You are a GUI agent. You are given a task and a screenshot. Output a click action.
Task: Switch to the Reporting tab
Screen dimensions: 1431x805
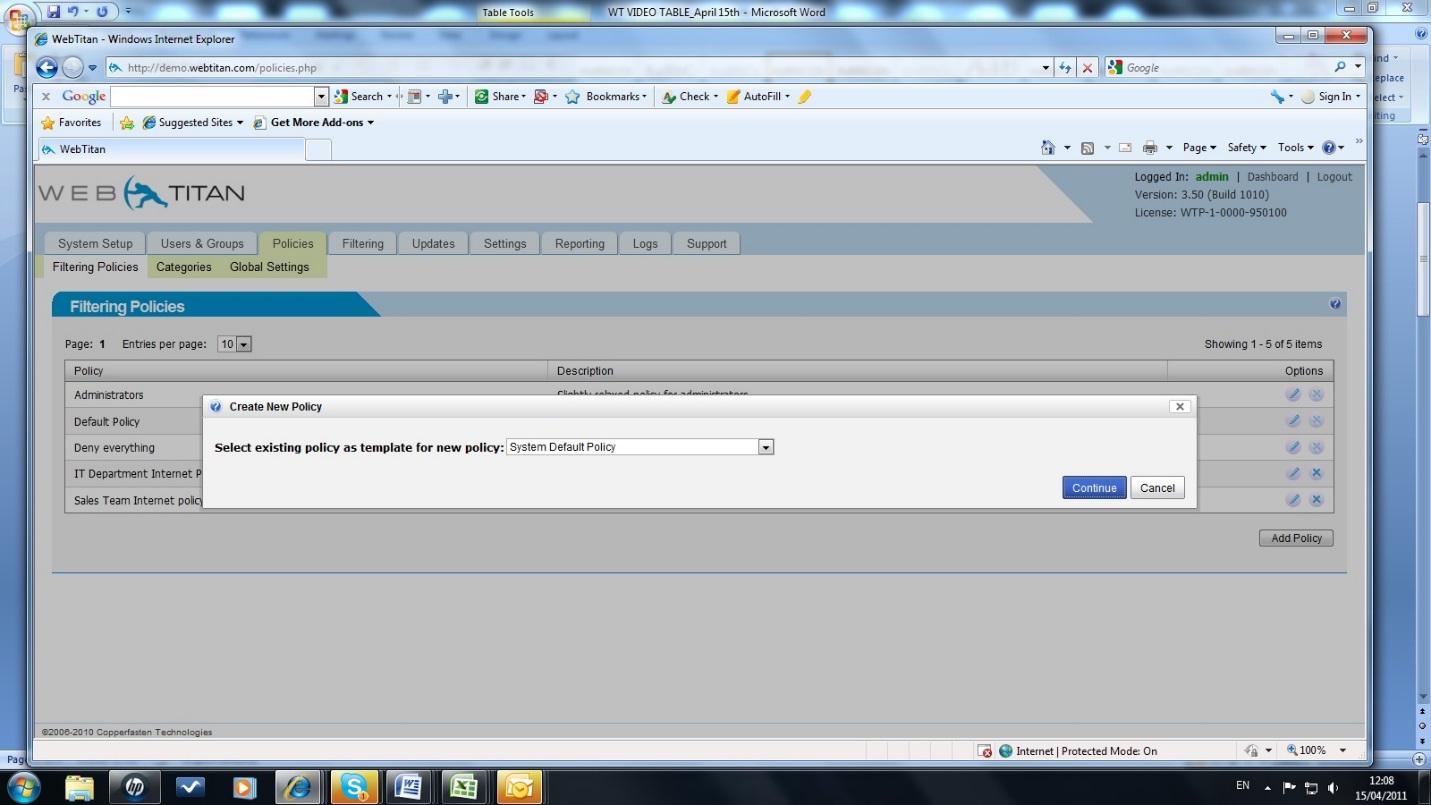tap(579, 243)
